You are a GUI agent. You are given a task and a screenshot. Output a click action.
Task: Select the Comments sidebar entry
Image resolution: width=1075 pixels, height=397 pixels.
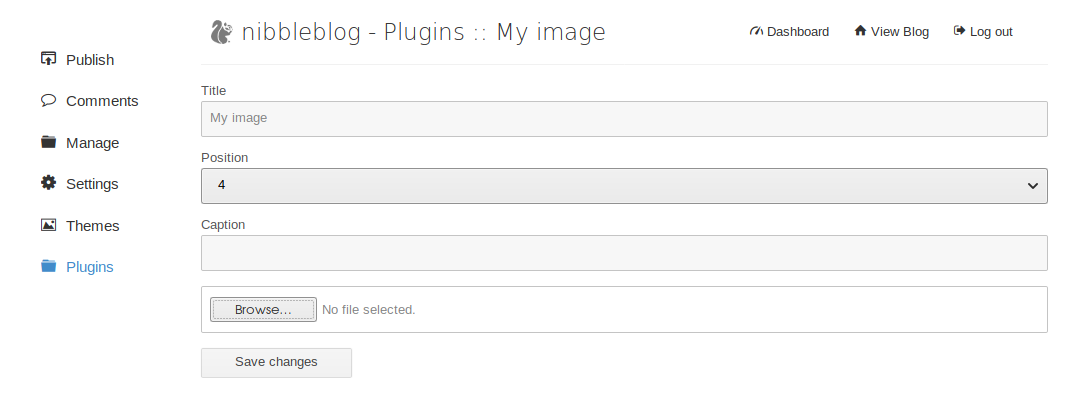[x=102, y=101]
